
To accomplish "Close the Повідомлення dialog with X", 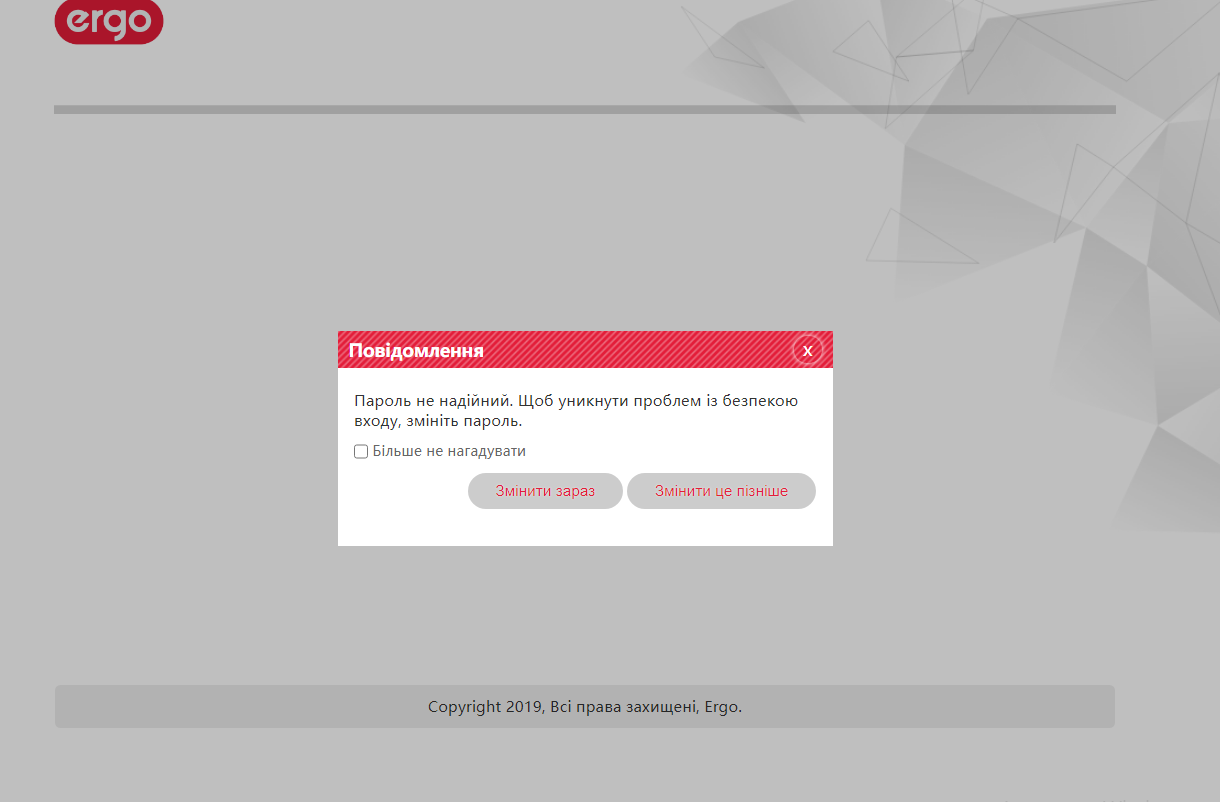I will [x=807, y=350].
